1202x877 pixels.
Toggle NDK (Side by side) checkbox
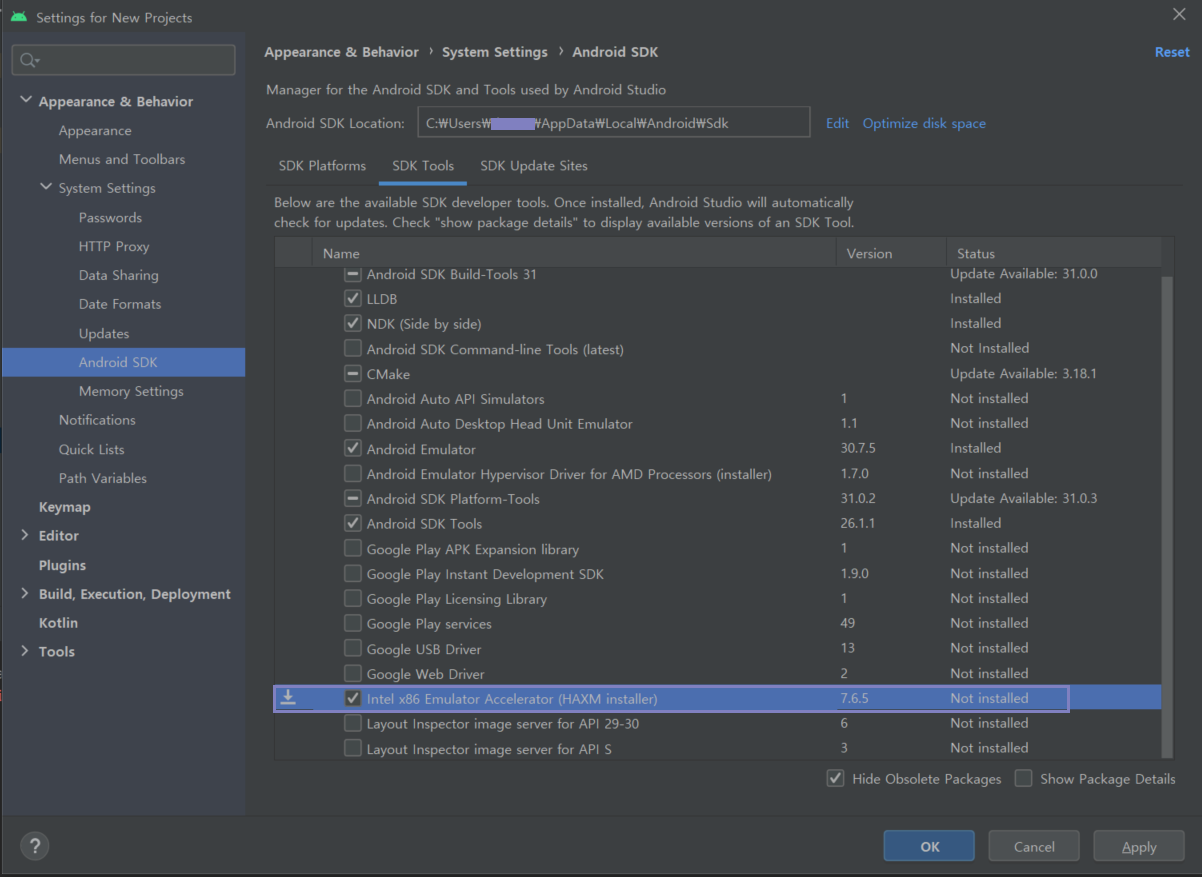coord(352,323)
